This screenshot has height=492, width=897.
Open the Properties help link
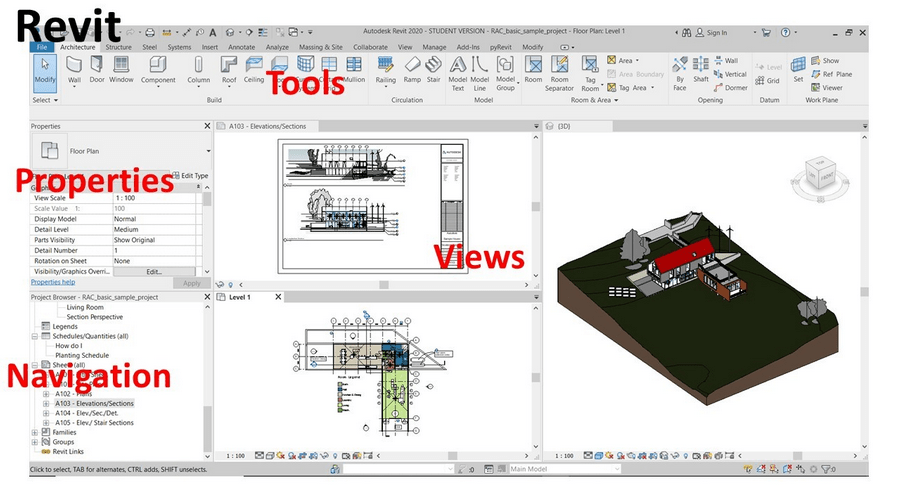tap(52, 283)
